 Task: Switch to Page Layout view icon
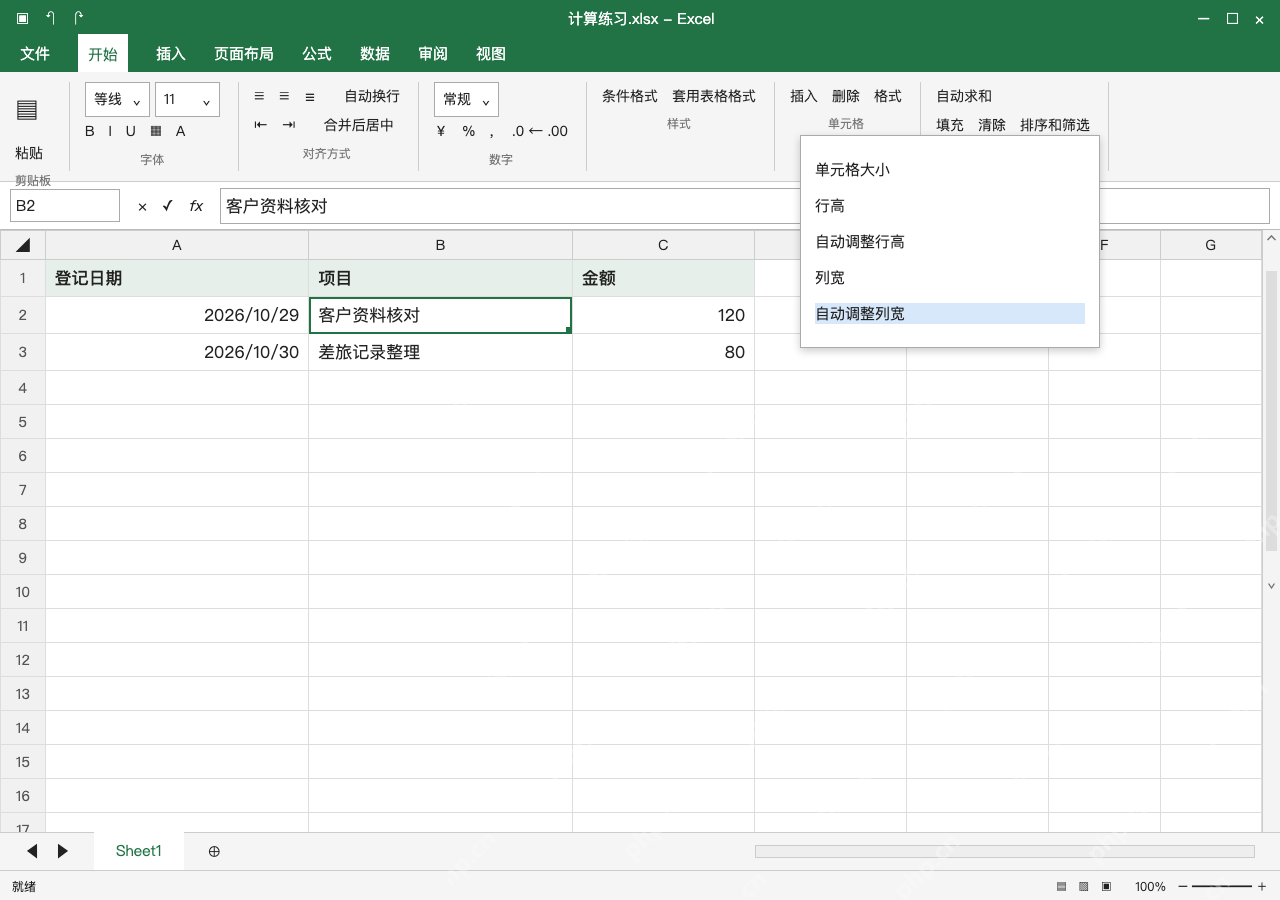(1083, 886)
